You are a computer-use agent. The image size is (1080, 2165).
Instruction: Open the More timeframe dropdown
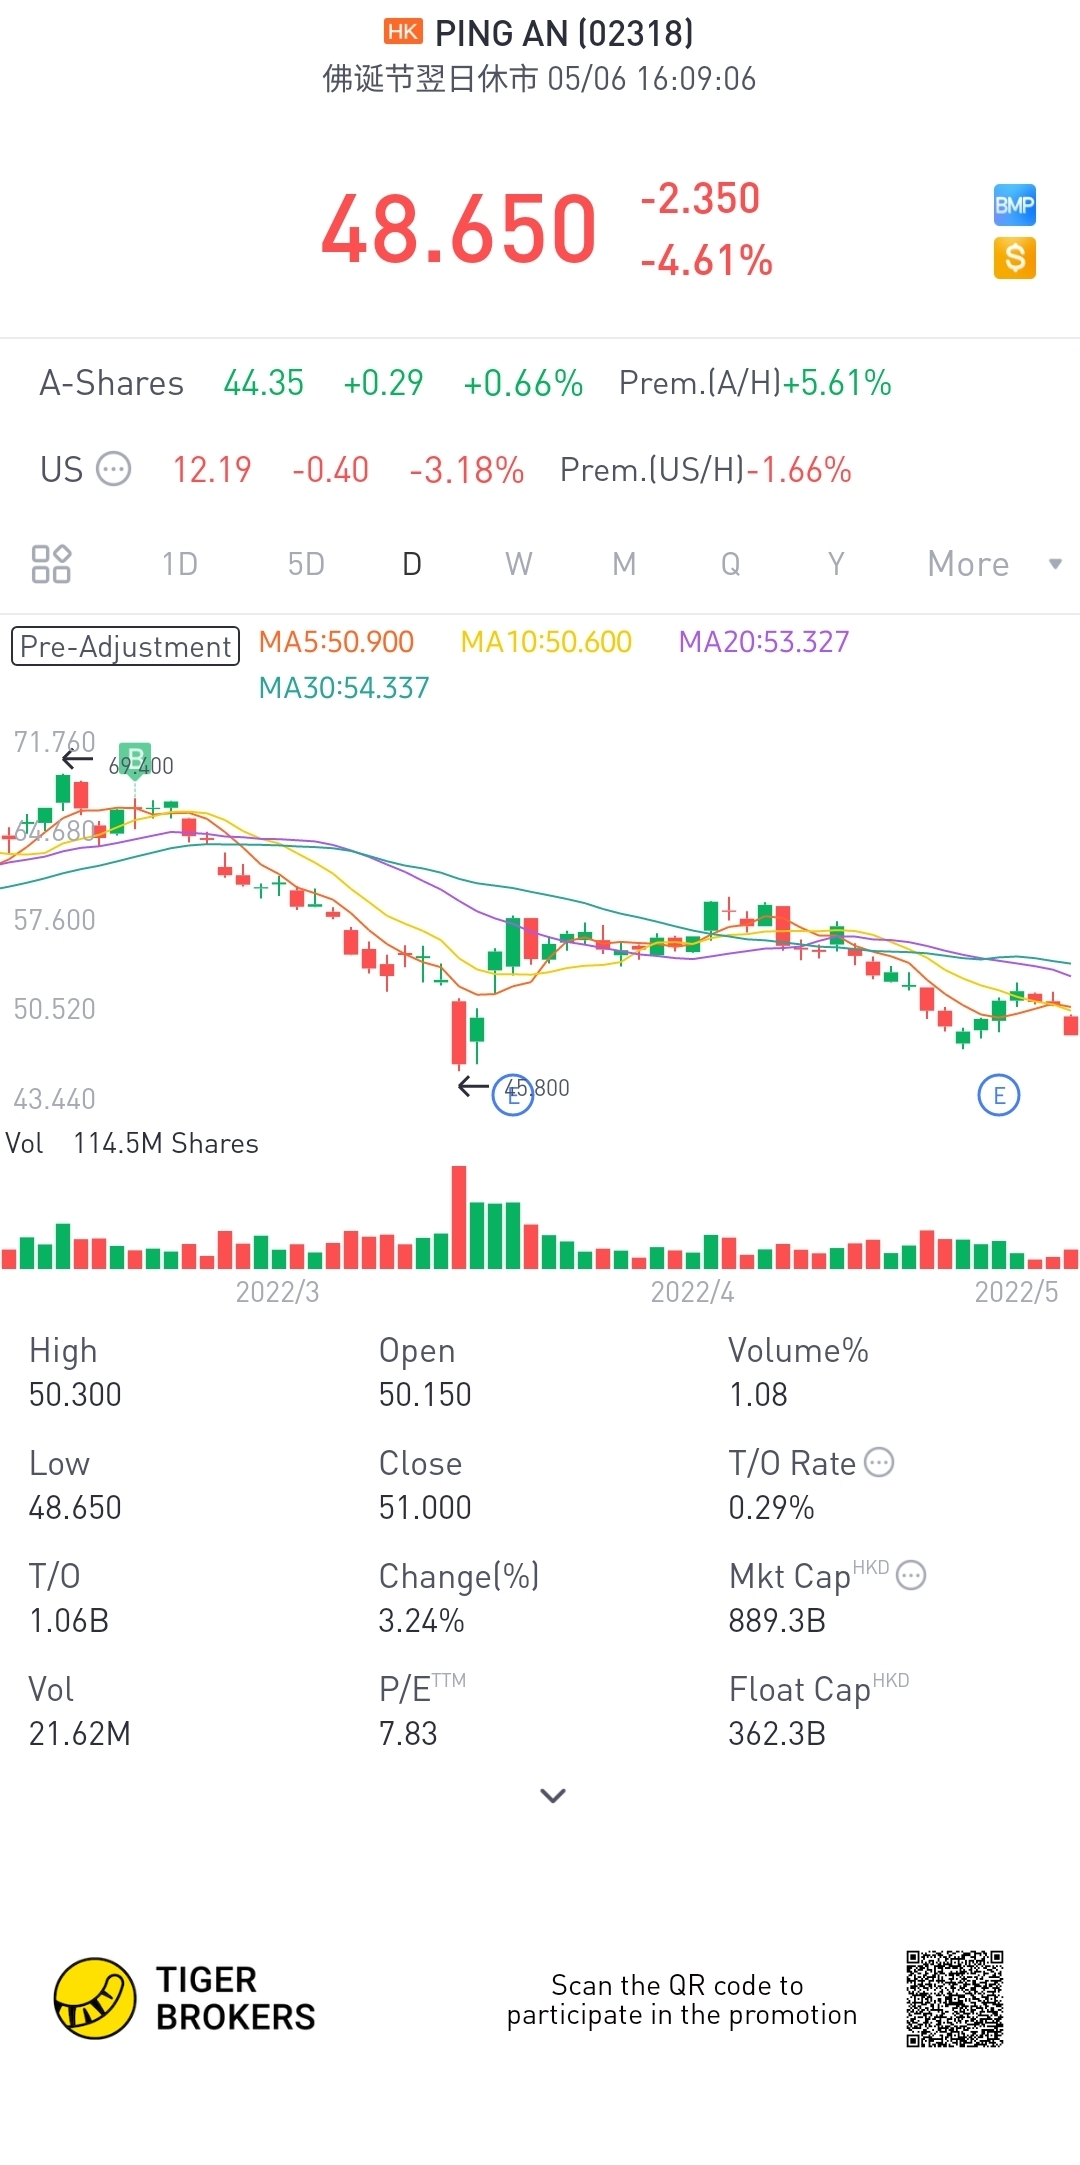click(x=994, y=564)
